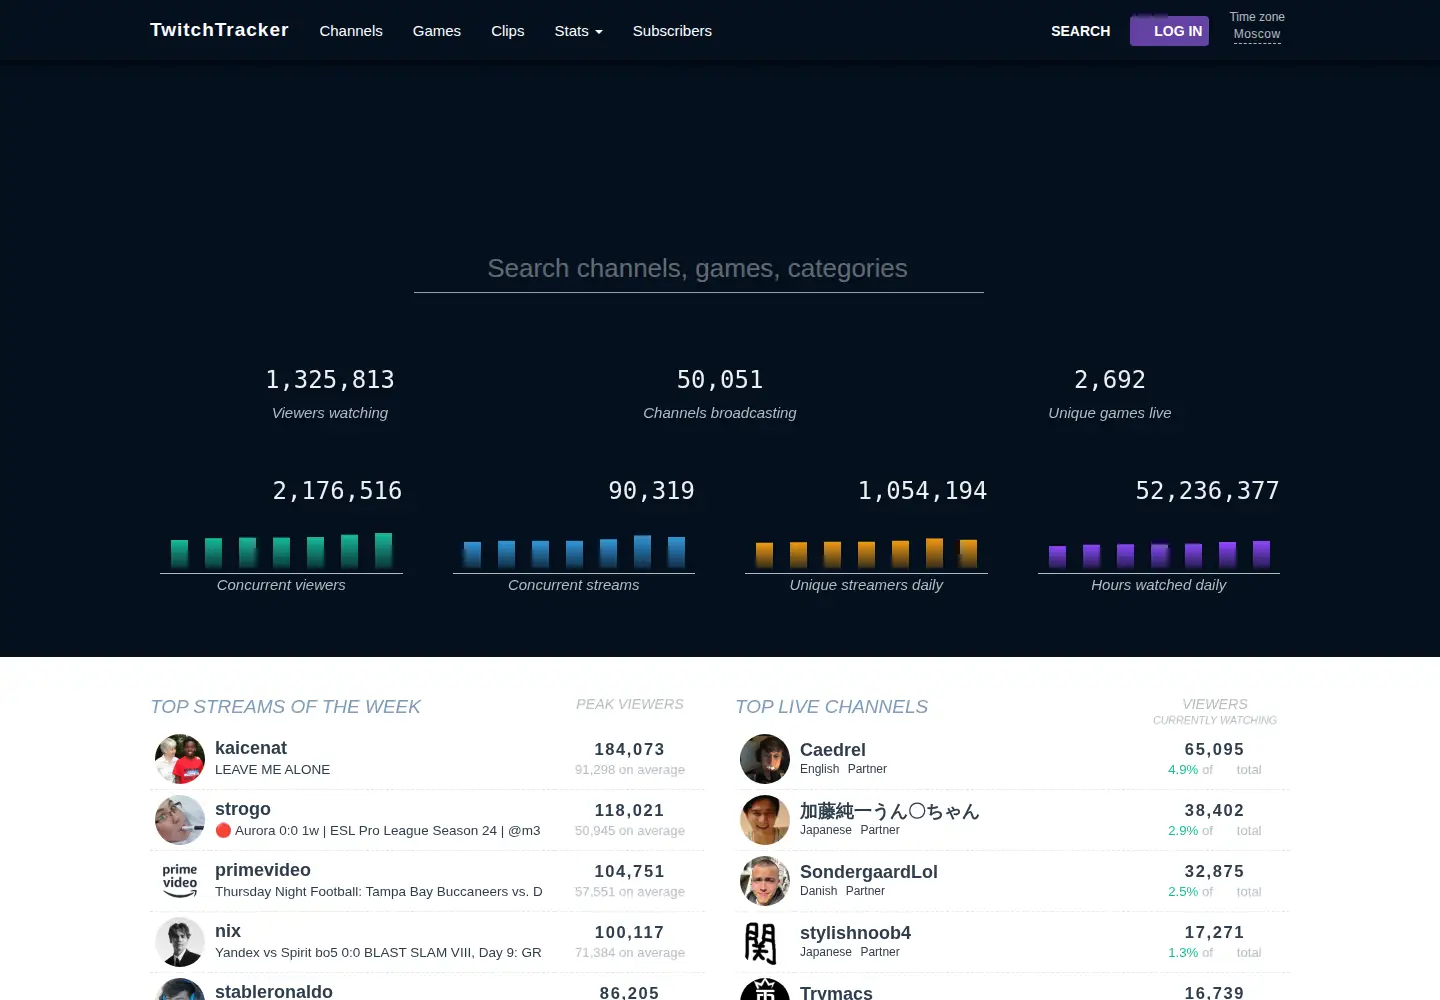Click the LEAVE ME ALONE stream title

272,769
